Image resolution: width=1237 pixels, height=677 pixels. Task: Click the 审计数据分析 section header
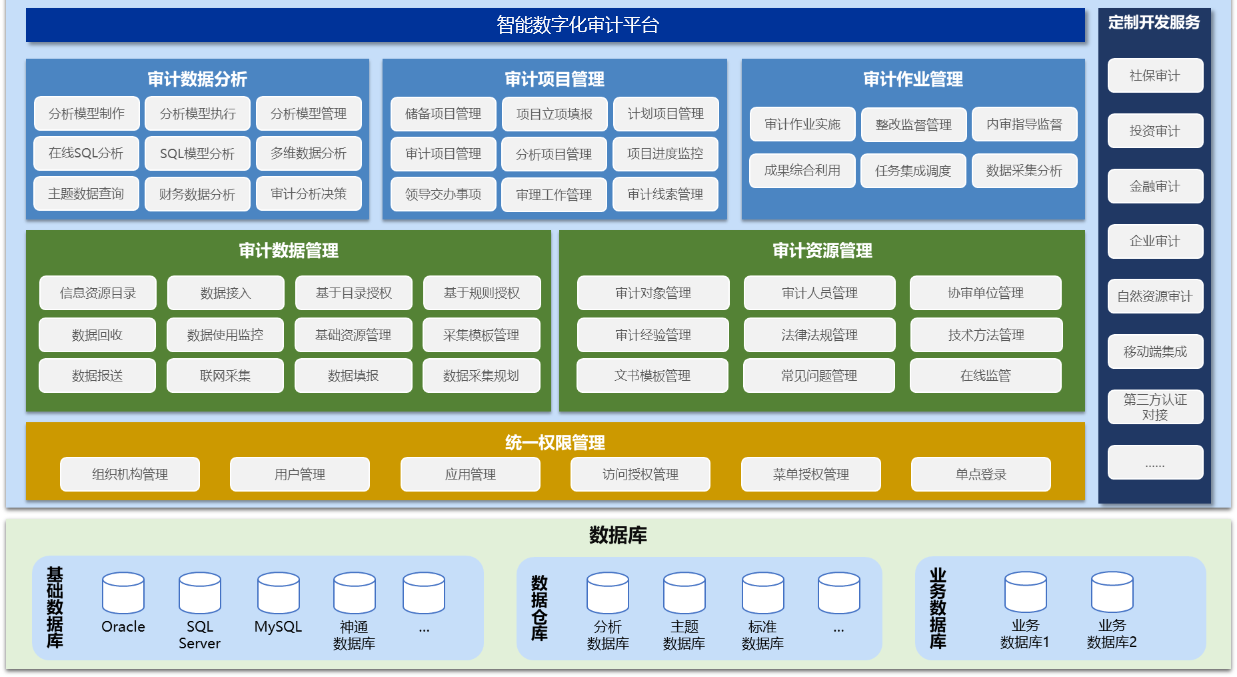click(x=197, y=79)
